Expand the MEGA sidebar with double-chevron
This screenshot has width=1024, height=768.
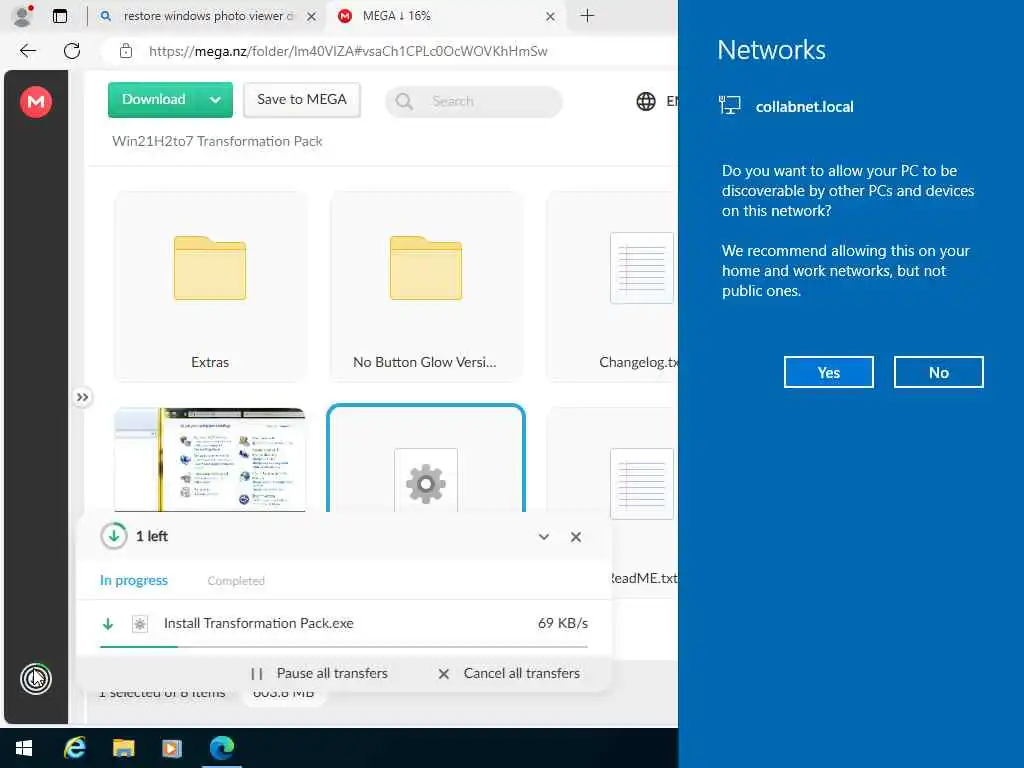pos(82,397)
